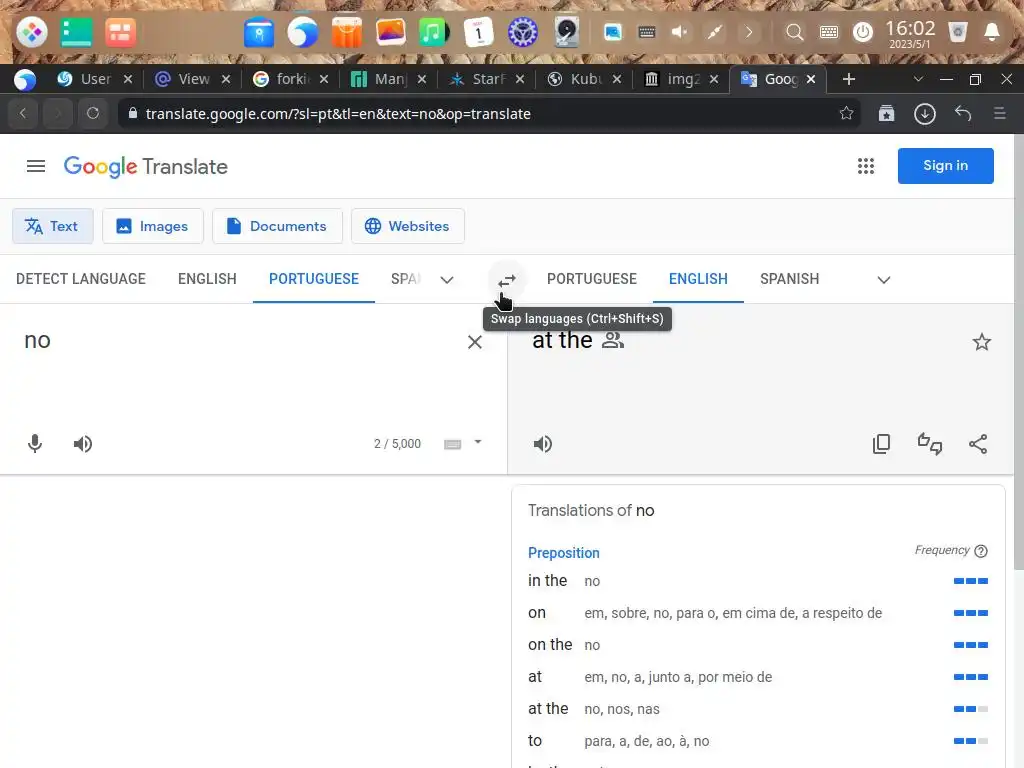Click the undo arrow icon in browser toolbar
This screenshot has width=1024, height=768.
point(963,114)
